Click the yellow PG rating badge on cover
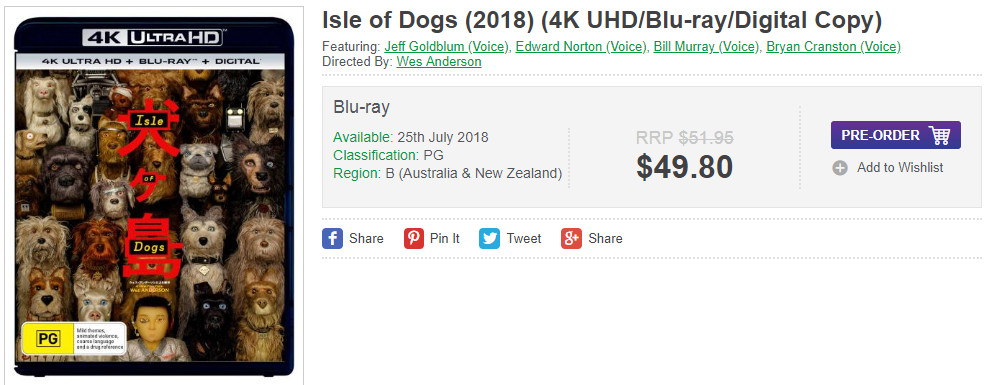 click(48, 339)
